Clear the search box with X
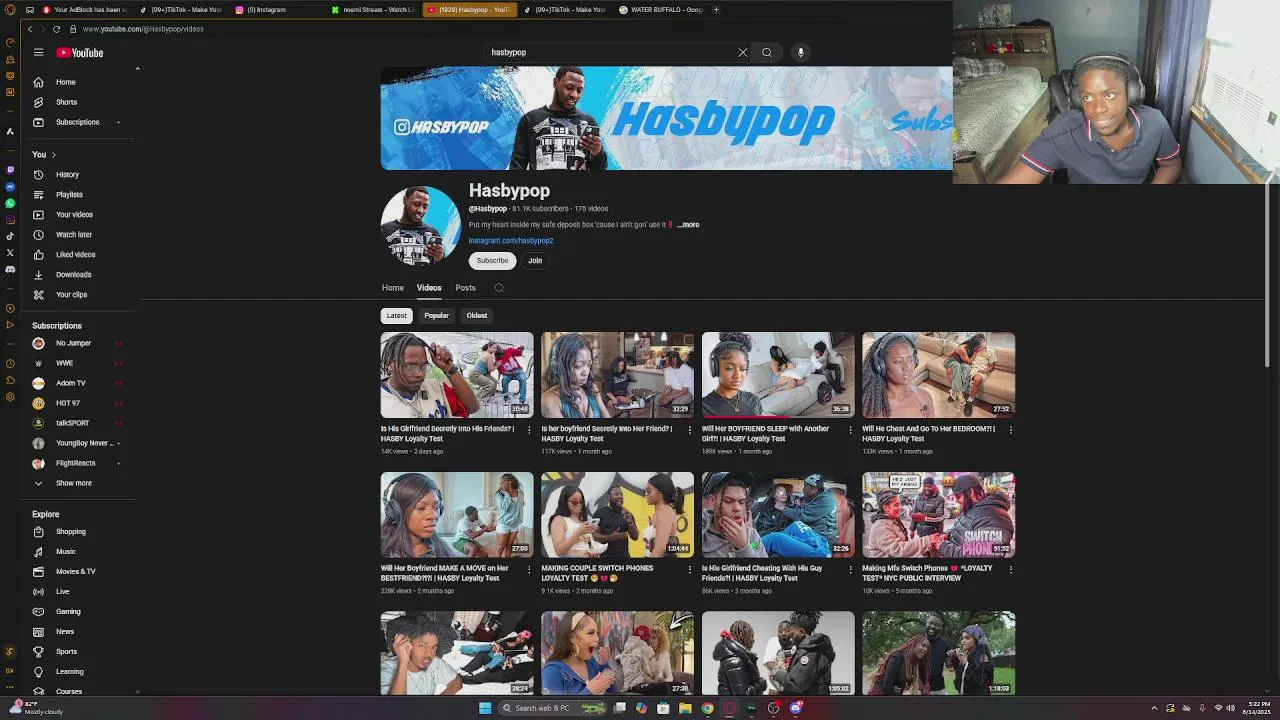Screen dimensions: 1280x720 pyautogui.click(x=743, y=52)
